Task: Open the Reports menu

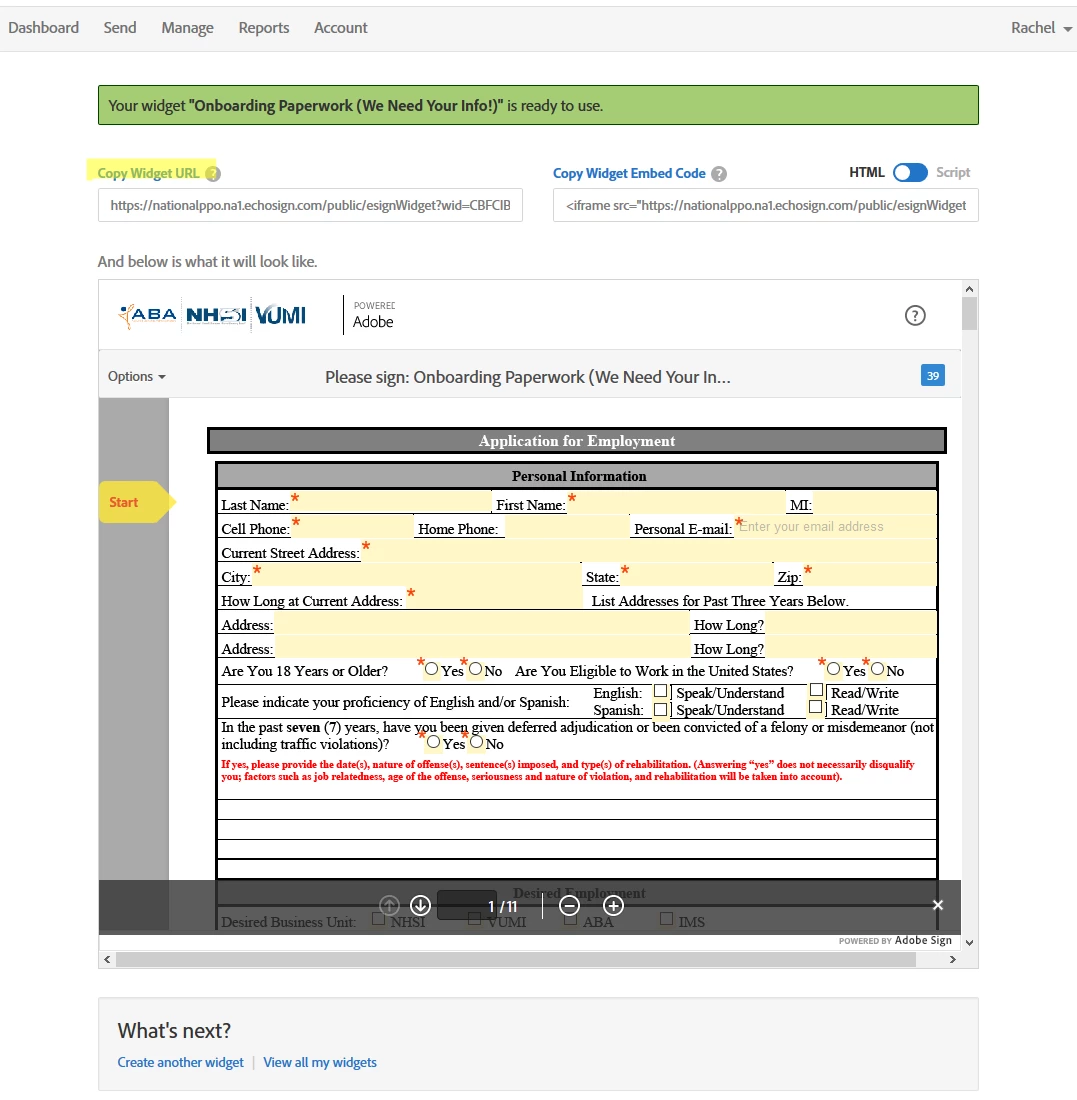Action: coord(264,28)
